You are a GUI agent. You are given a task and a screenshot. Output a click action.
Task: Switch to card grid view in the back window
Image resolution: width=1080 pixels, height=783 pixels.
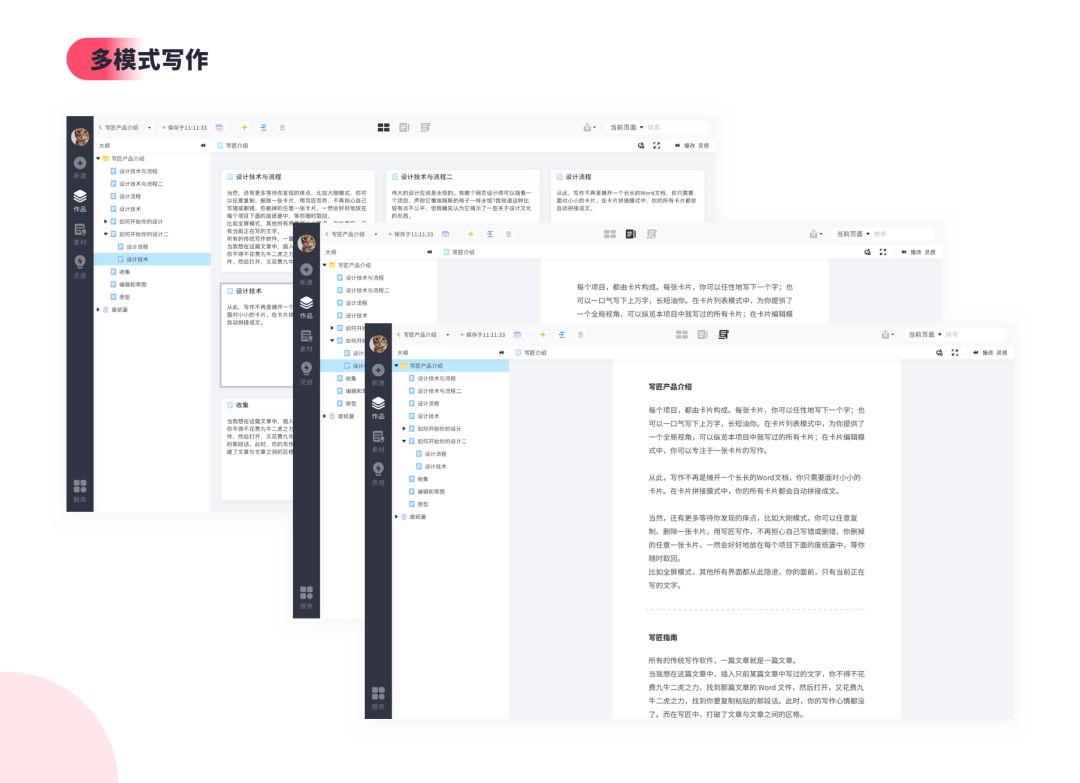[x=383, y=128]
